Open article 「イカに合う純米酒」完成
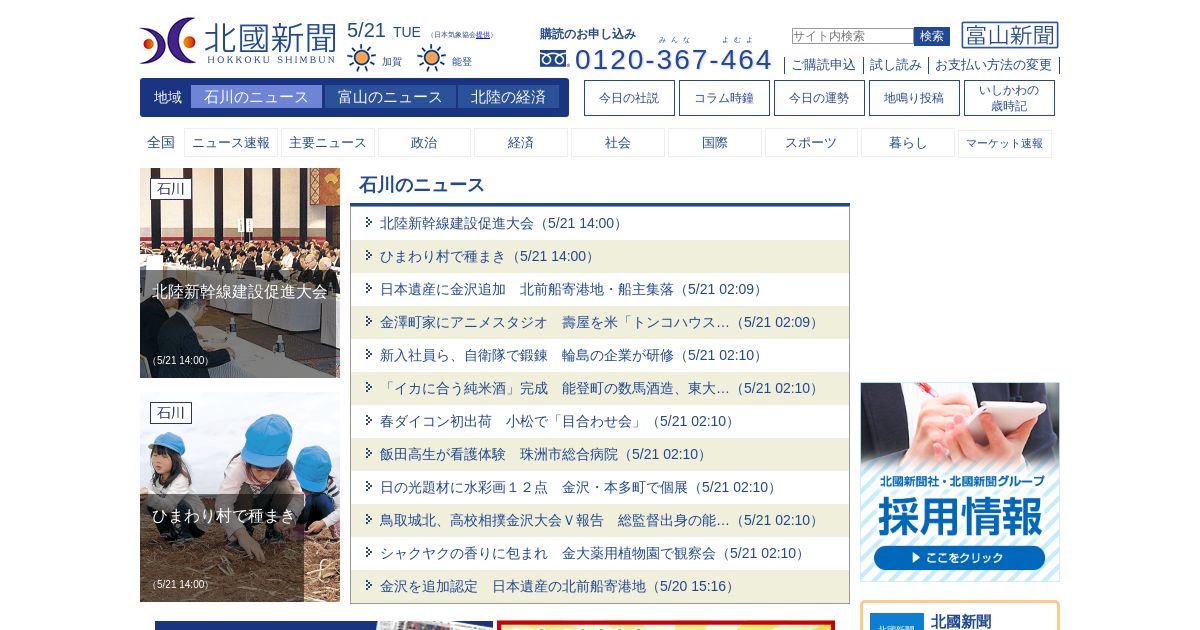 600,388
